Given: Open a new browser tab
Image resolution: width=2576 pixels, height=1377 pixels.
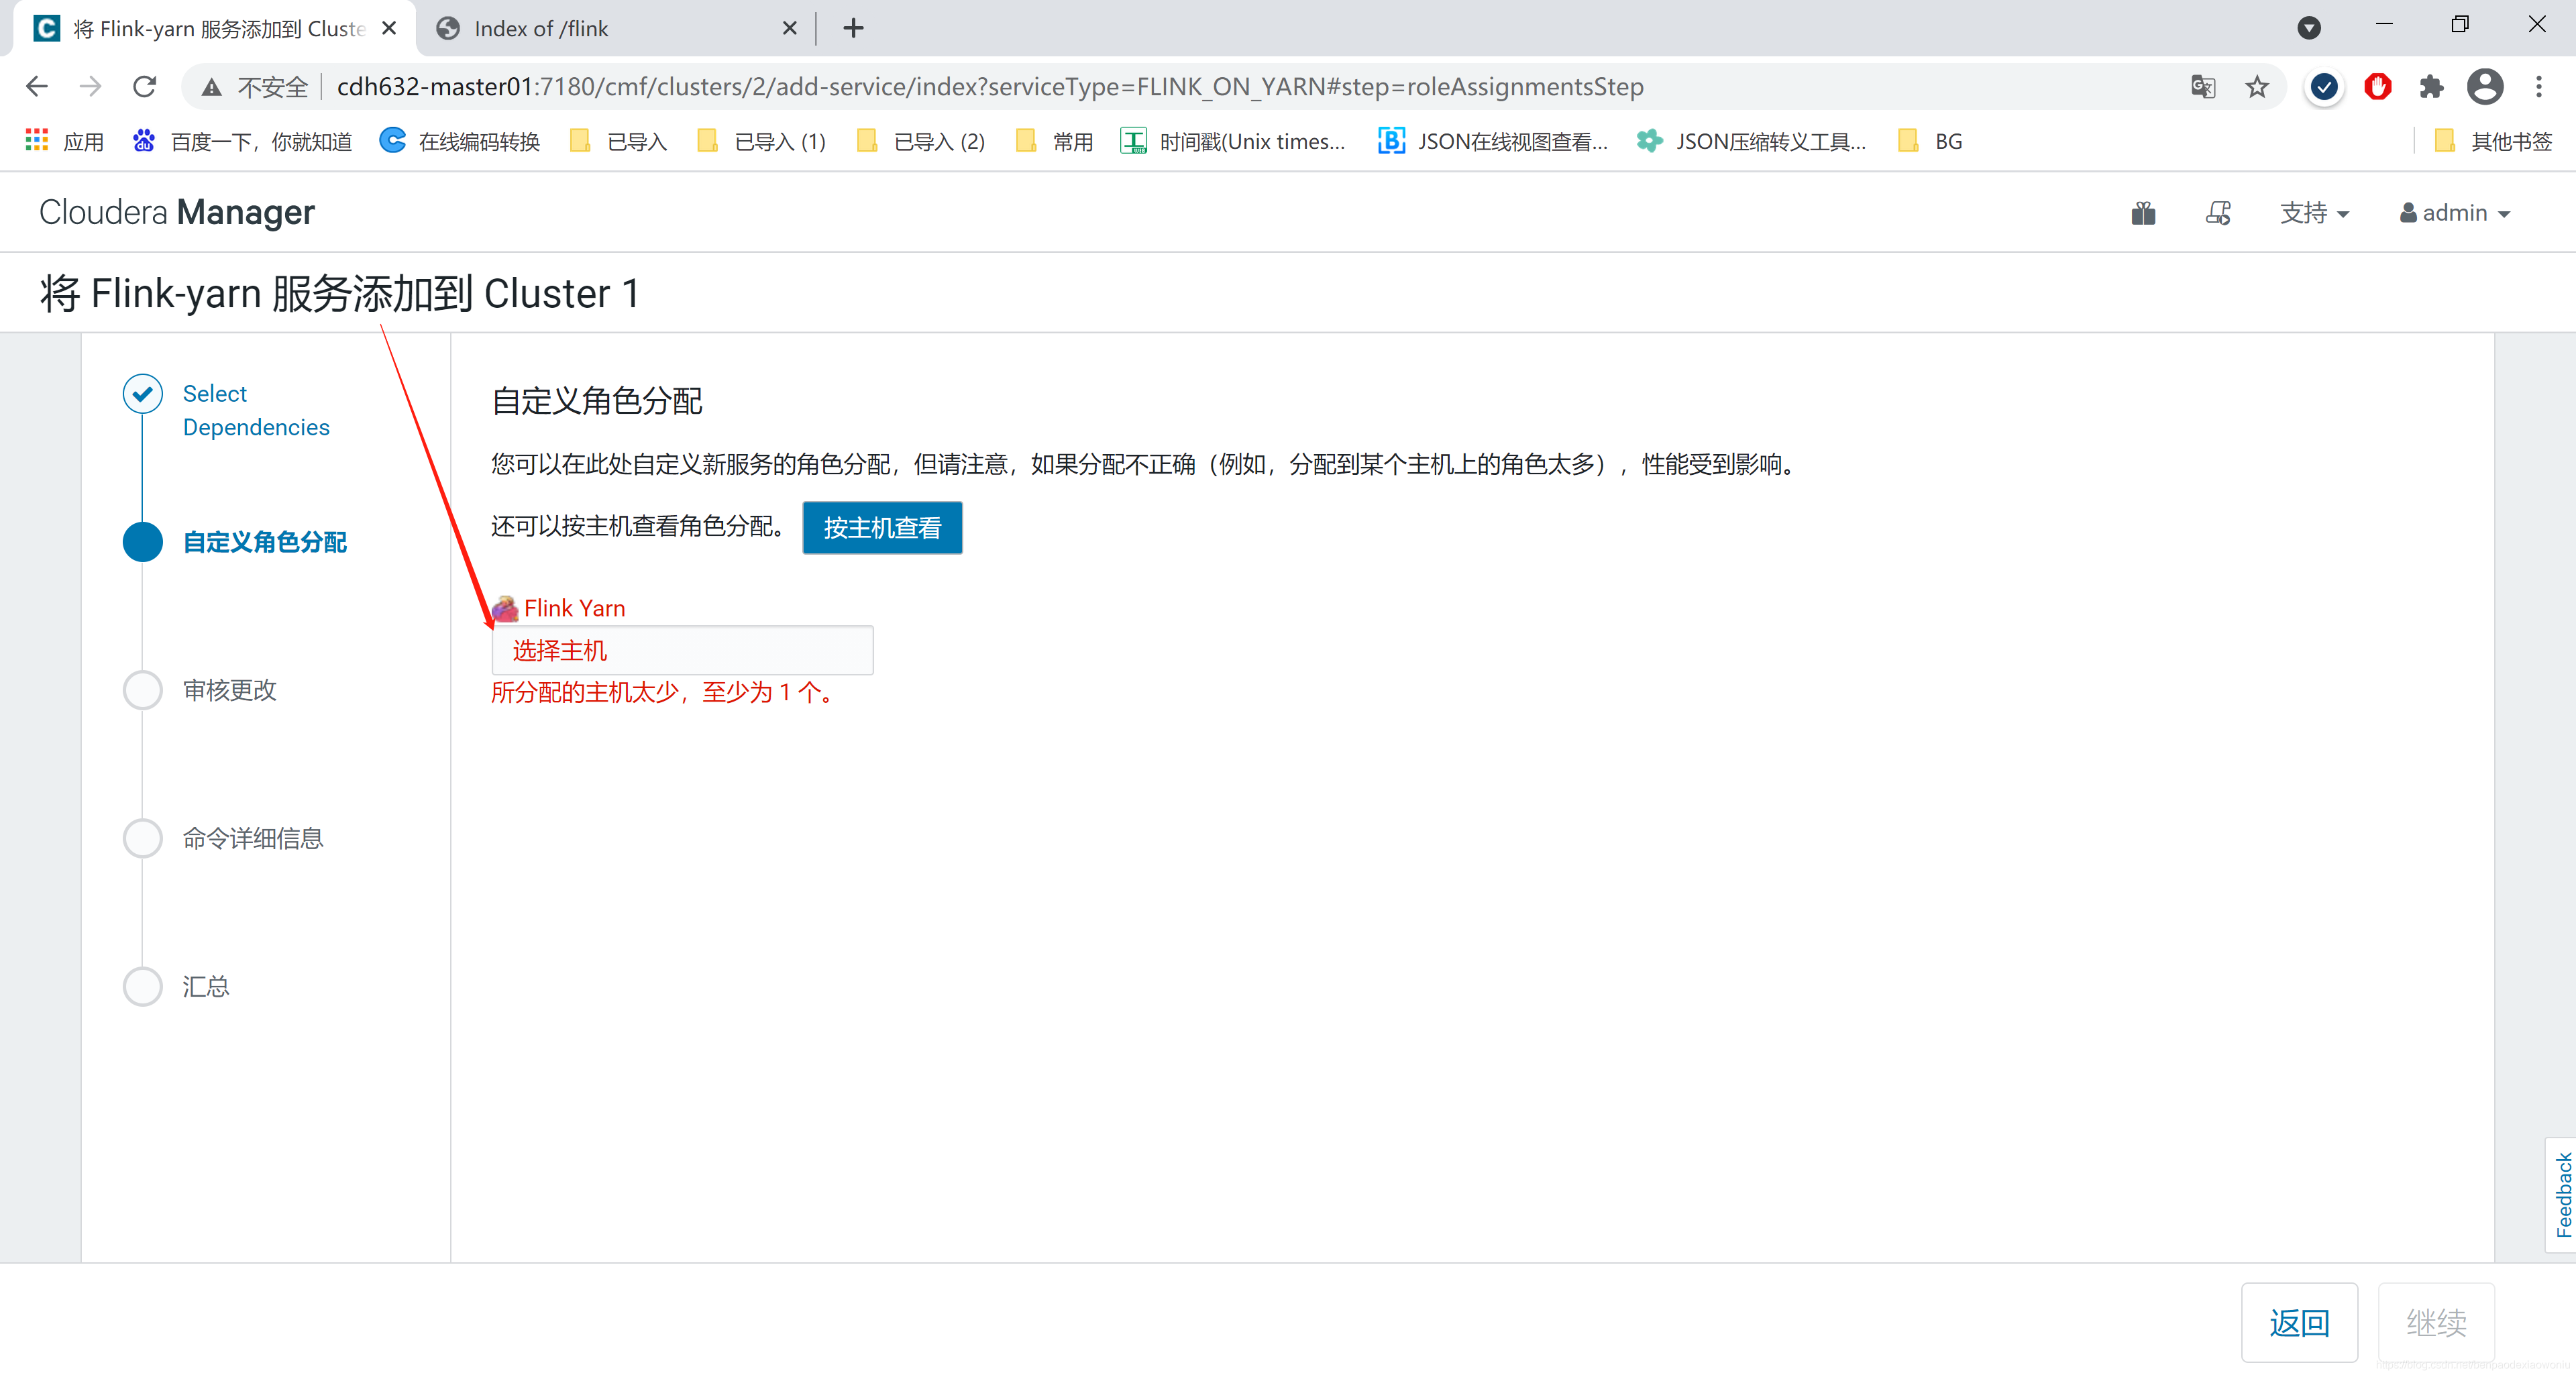Looking at the screenshot, I should click(x=853, y=28).
